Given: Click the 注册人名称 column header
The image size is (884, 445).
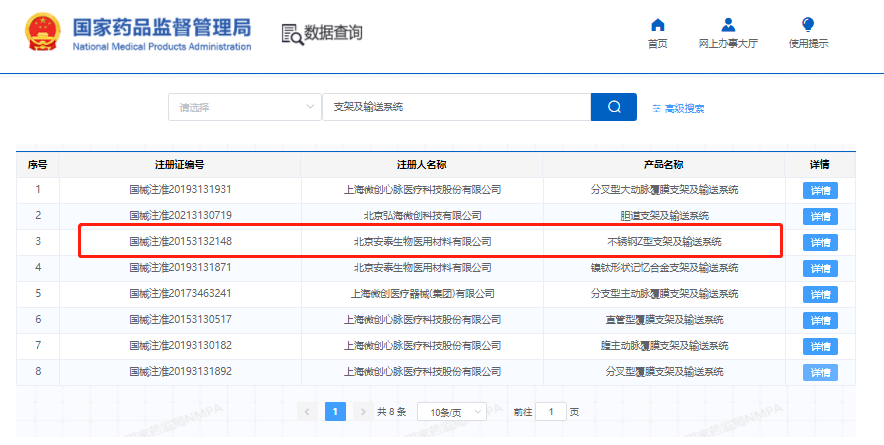Looking at the screenshot, I should pyautogui.click(x=422, y=165).
